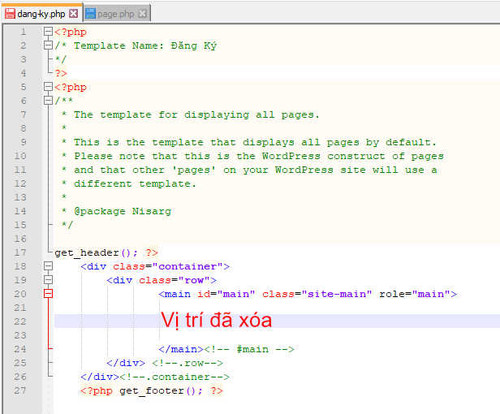Click the 'get_footer();' code on line 27
The image size is (500, 414).
pos(161,391)
